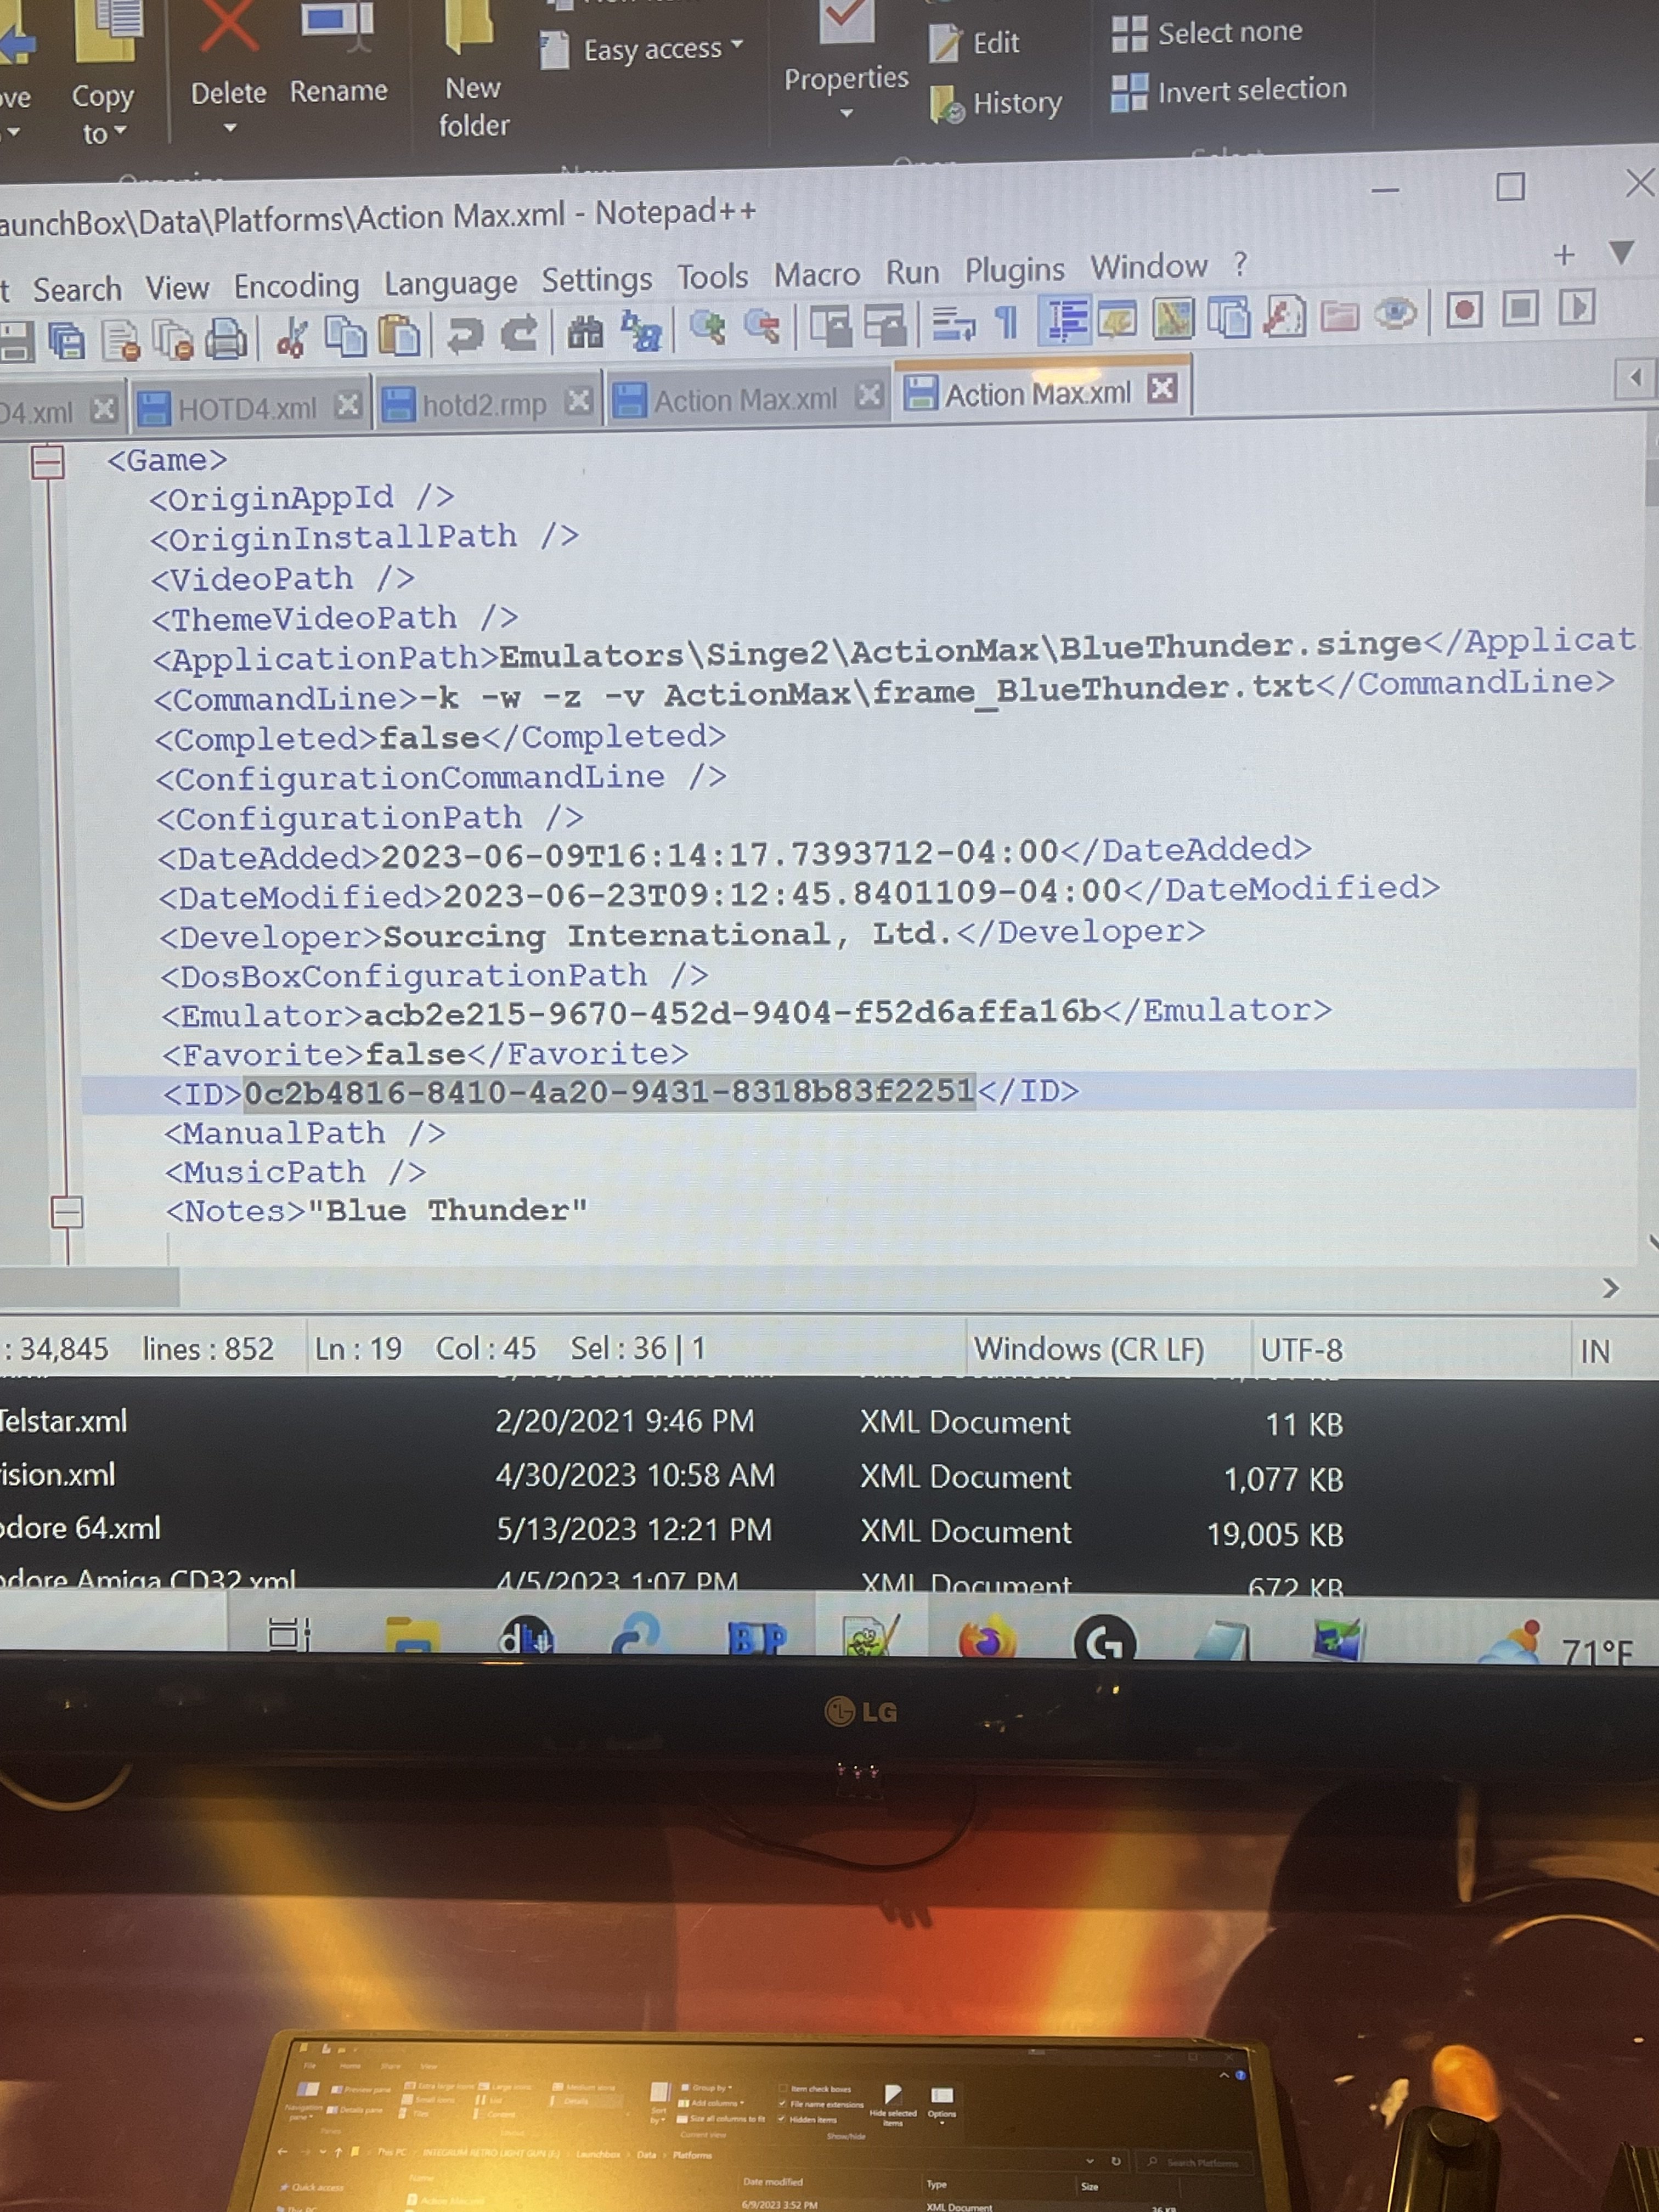Image resolution: width=1659 pixels, height=2212 pixels.
Task: Open the Easy access dropdown
Action: click(642, 49)
